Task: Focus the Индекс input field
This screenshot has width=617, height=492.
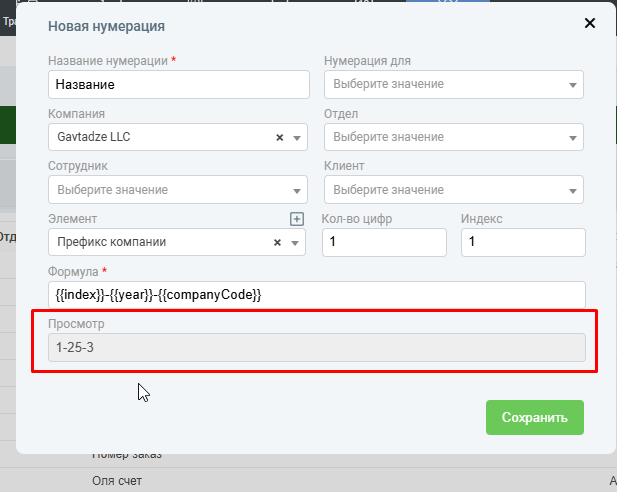Action: pyautogui.click(x=522, y=242)
